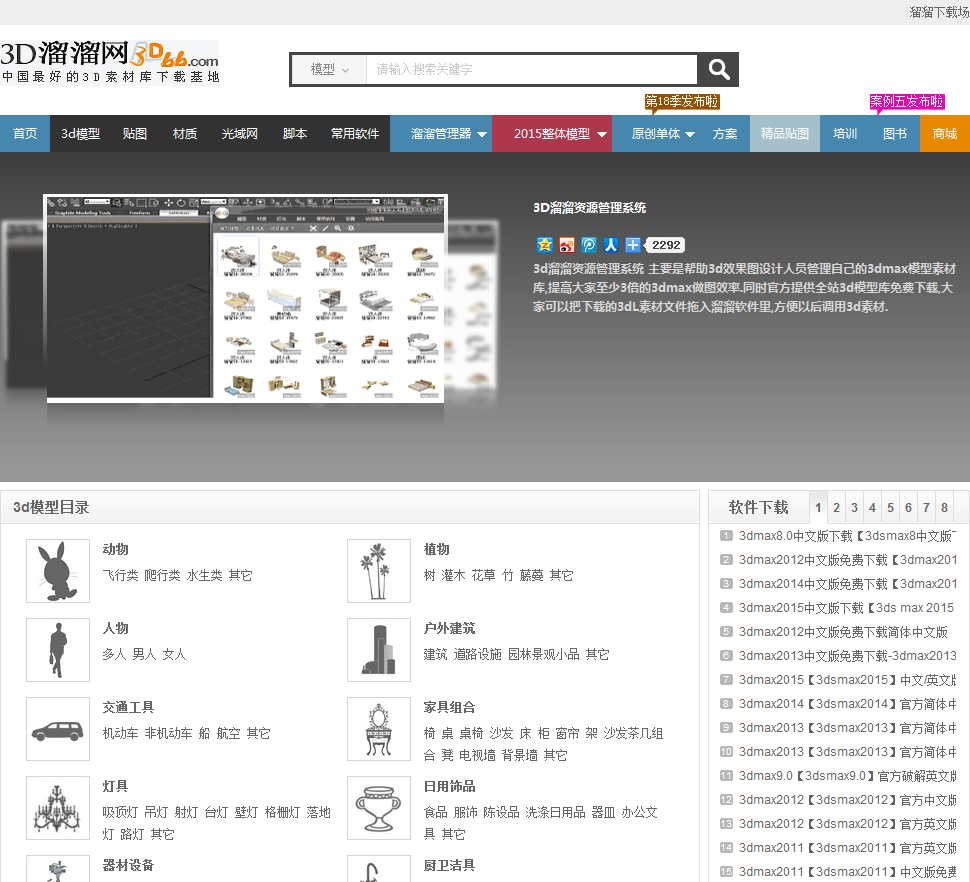Open the 常用软件 navigation item
970x882 pixels.
[x=355, y=134]
